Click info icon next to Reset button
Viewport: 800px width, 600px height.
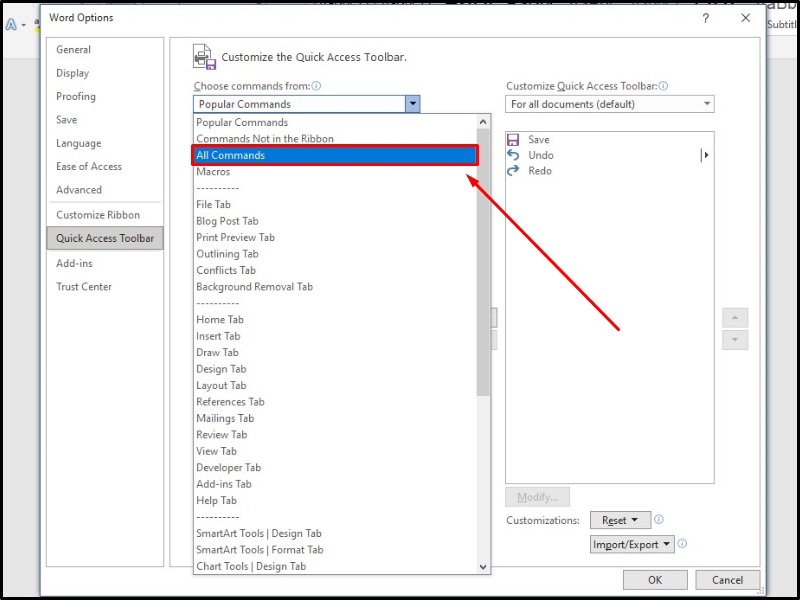click(659, 519)
